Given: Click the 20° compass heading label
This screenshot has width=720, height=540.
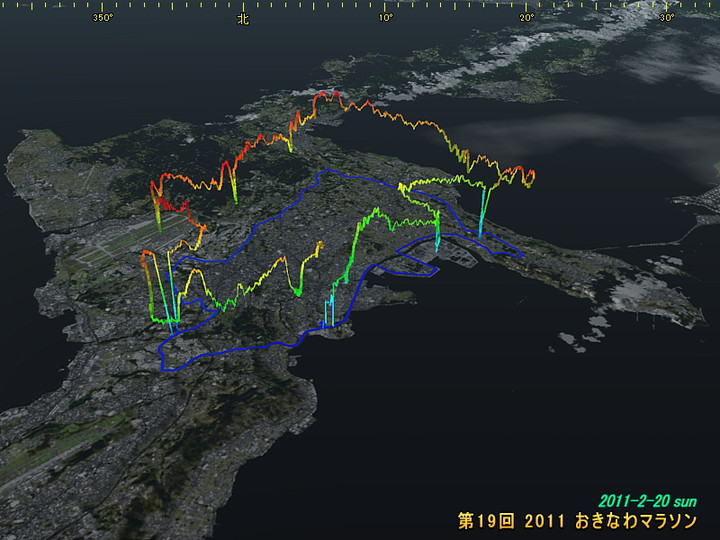Looking at the screenshot, I should [527, 17].
